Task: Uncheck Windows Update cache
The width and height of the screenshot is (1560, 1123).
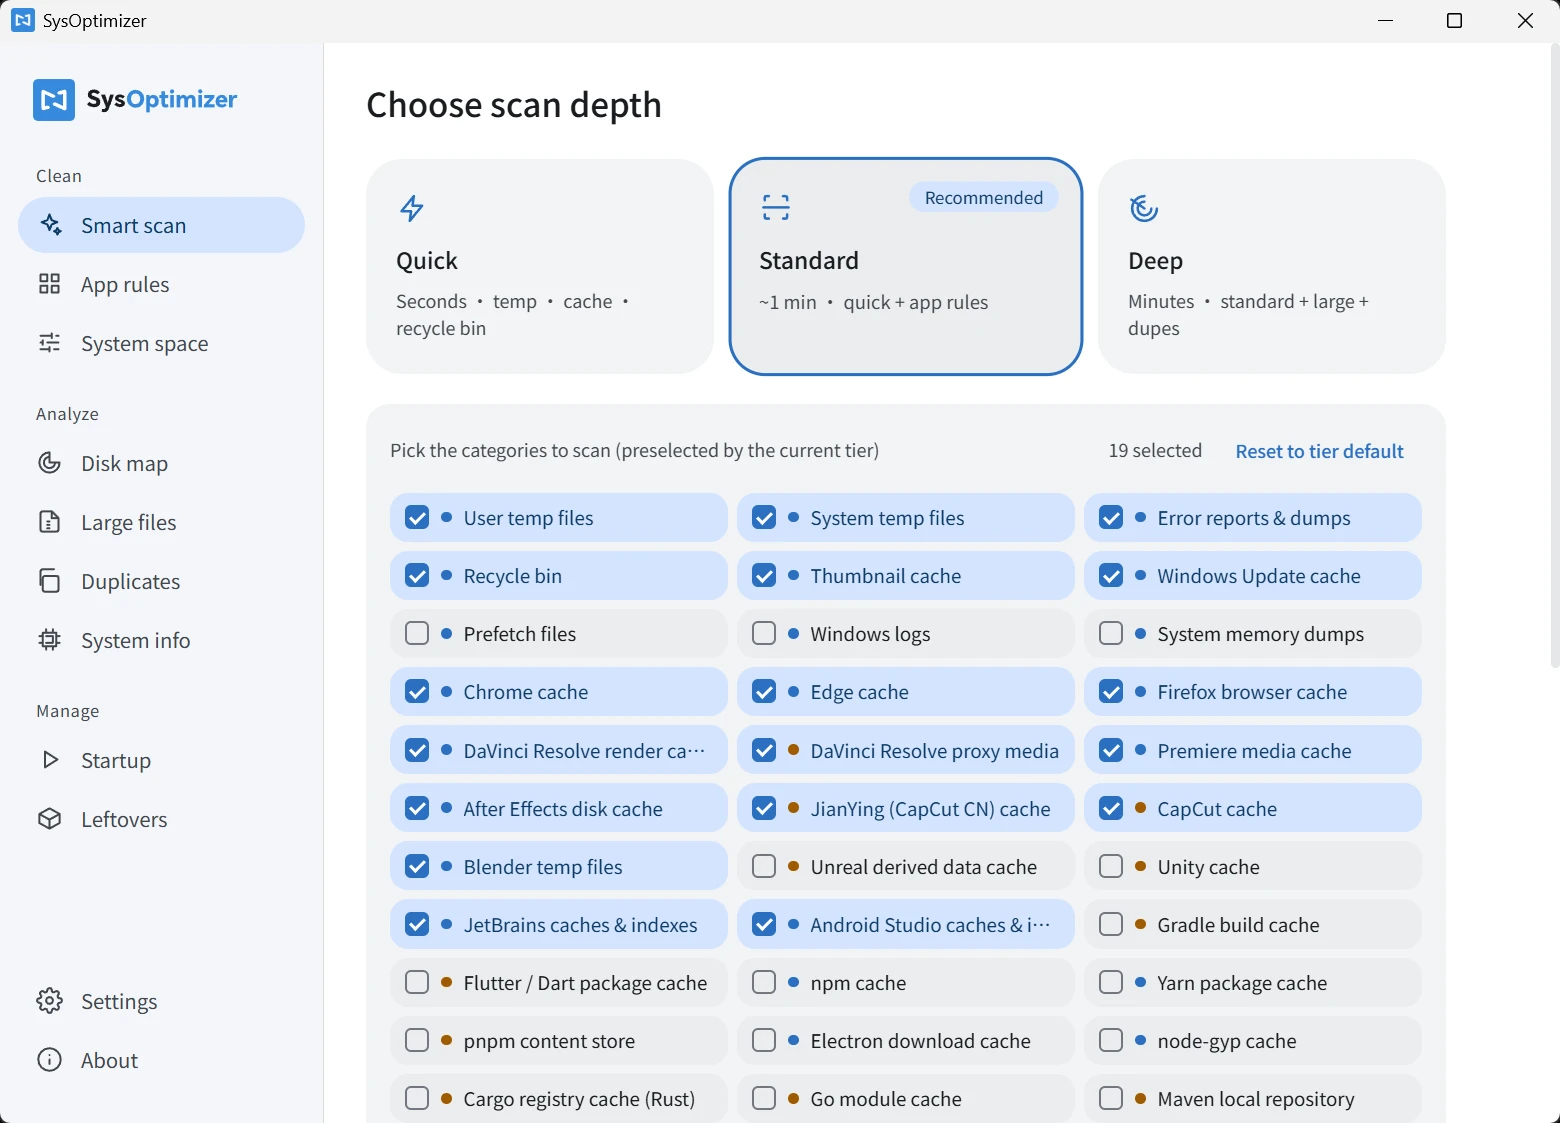Action: [1111, 576]
